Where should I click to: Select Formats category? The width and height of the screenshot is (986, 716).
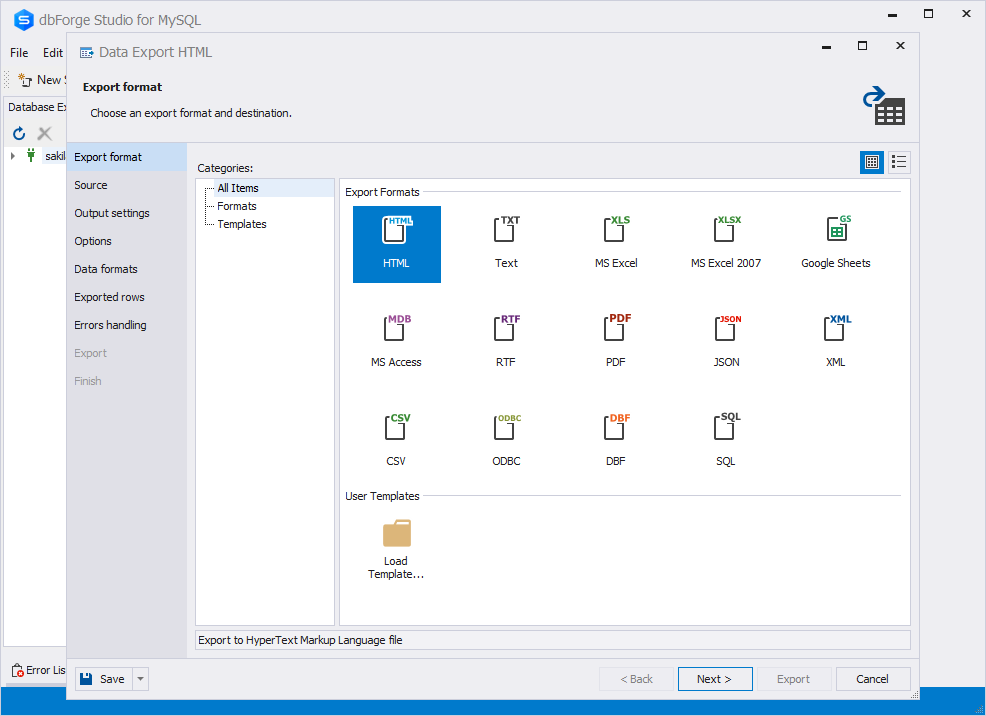pyautogui.click(x=236, y=206)
